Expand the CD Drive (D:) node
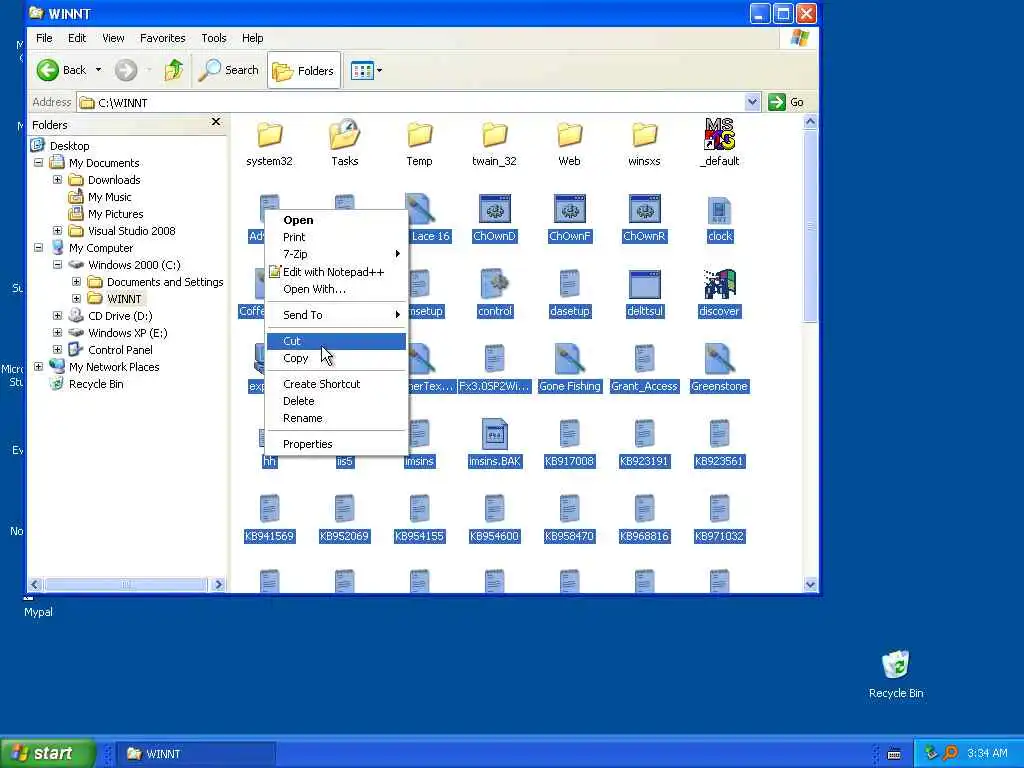Image resolution: width=1024 pixels, height=768 pixels. point(57,315)
